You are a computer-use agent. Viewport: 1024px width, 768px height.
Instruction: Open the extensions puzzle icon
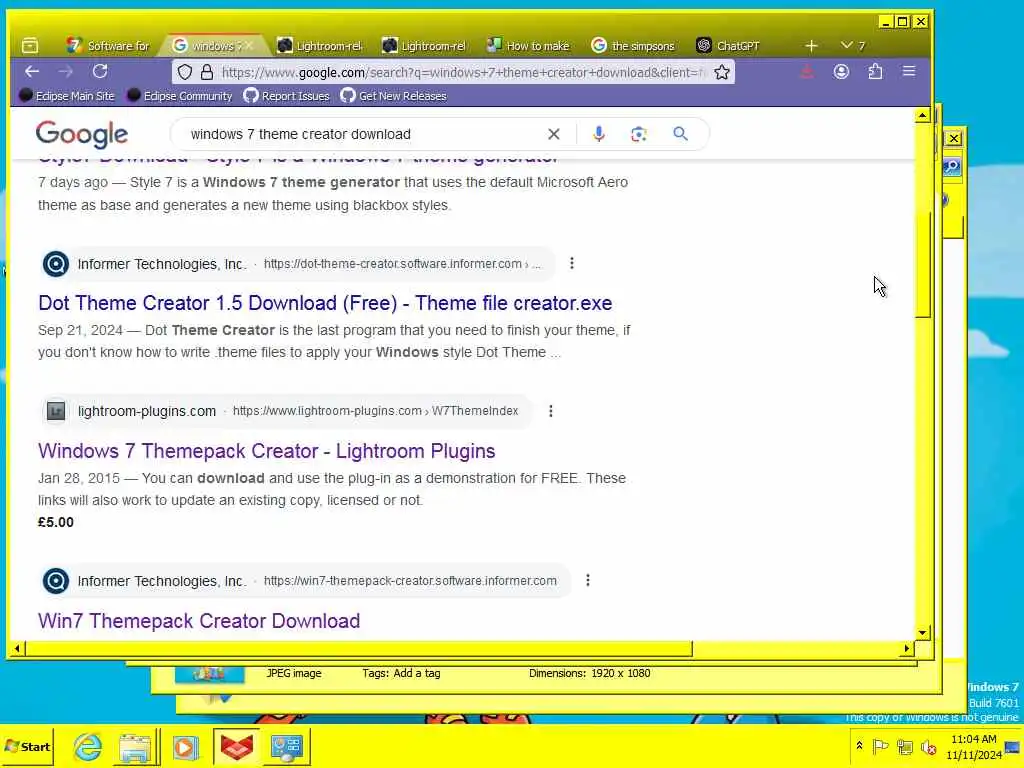click(875, 72)
